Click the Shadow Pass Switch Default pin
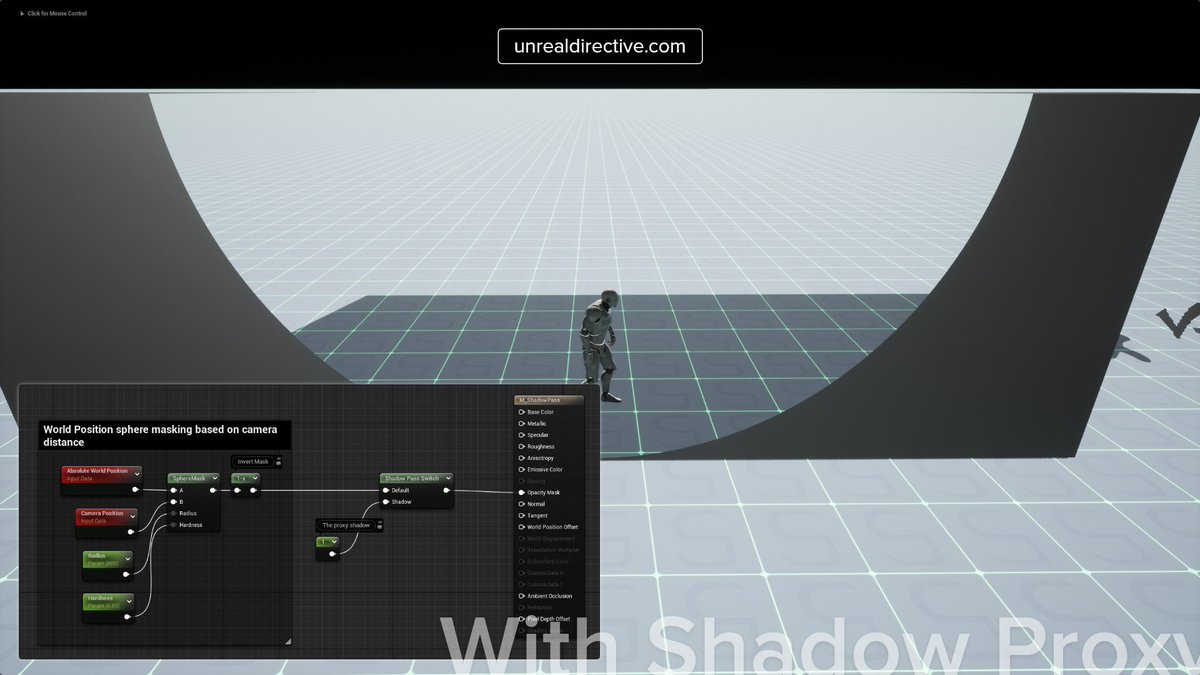Image resolution: width=1200 pixels, height=675 pixels. (386, 490)
